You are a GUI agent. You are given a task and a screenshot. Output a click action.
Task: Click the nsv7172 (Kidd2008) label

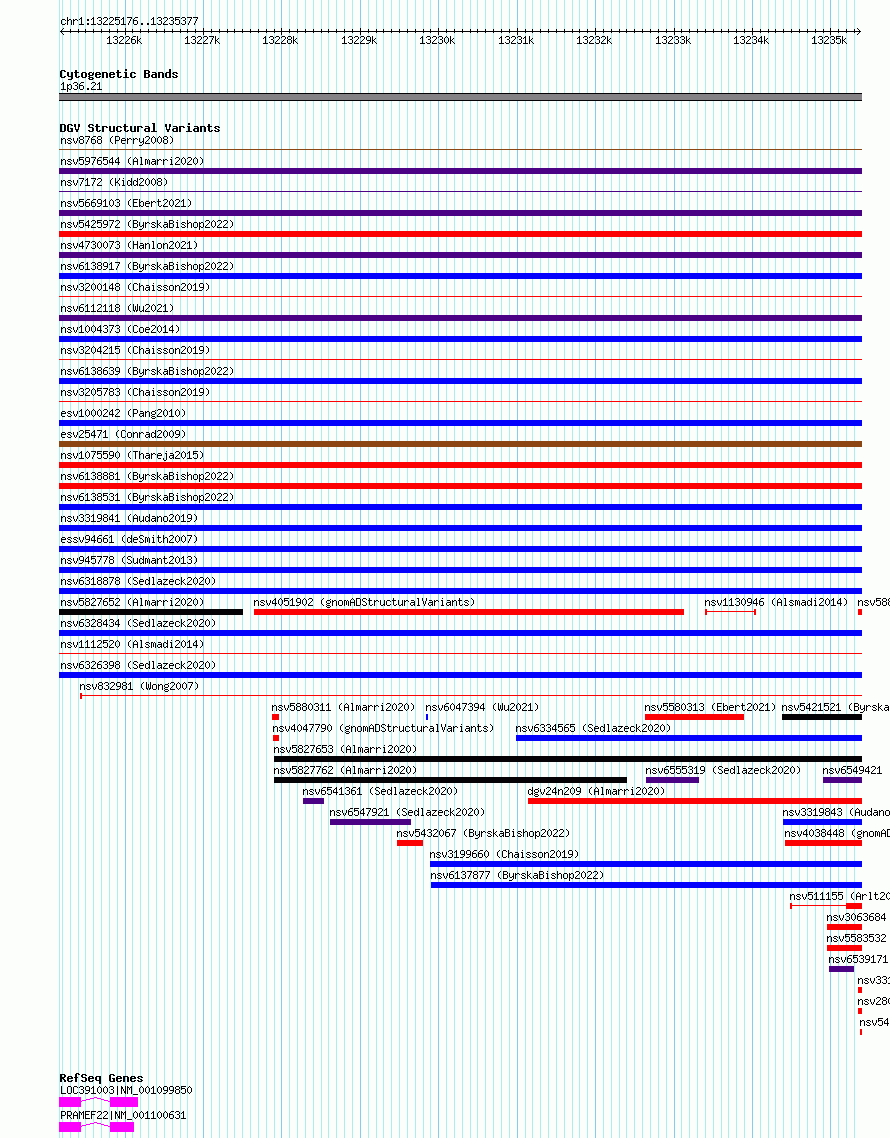pyautogui.click(x=114, y=182)
